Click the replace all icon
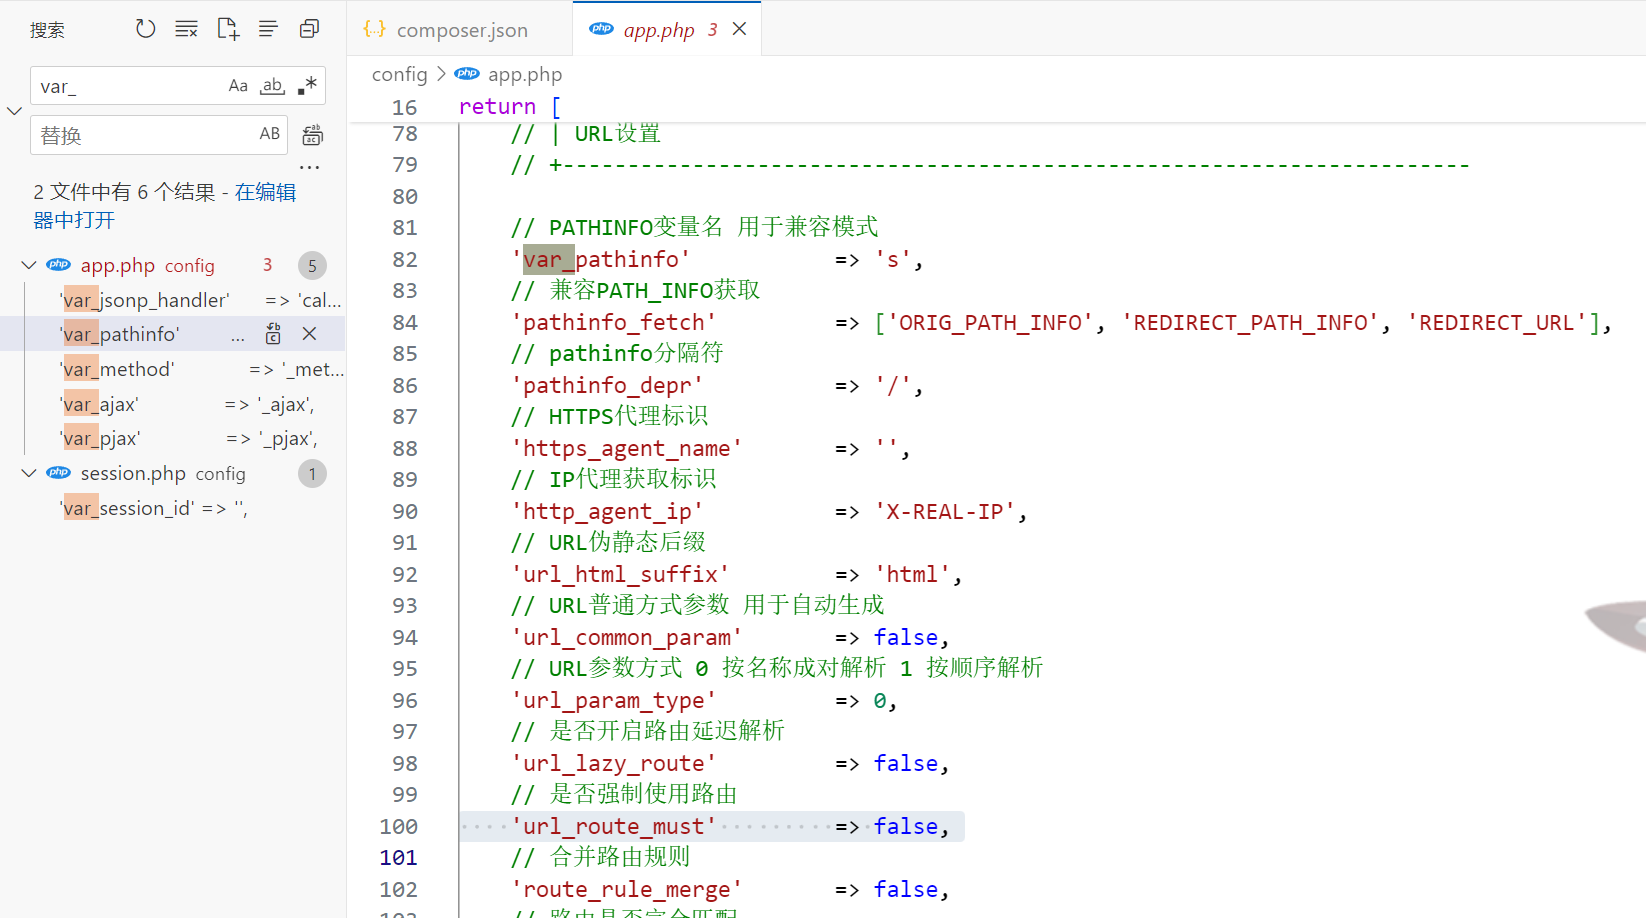The width and height of the screenshot is (1646, 918). click(x=313, y=135)
